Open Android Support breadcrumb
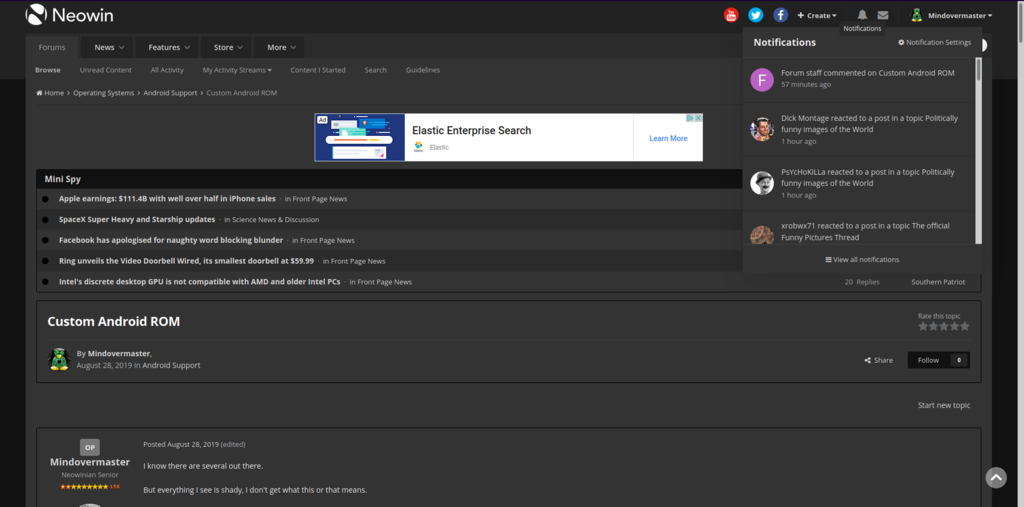 170,93
